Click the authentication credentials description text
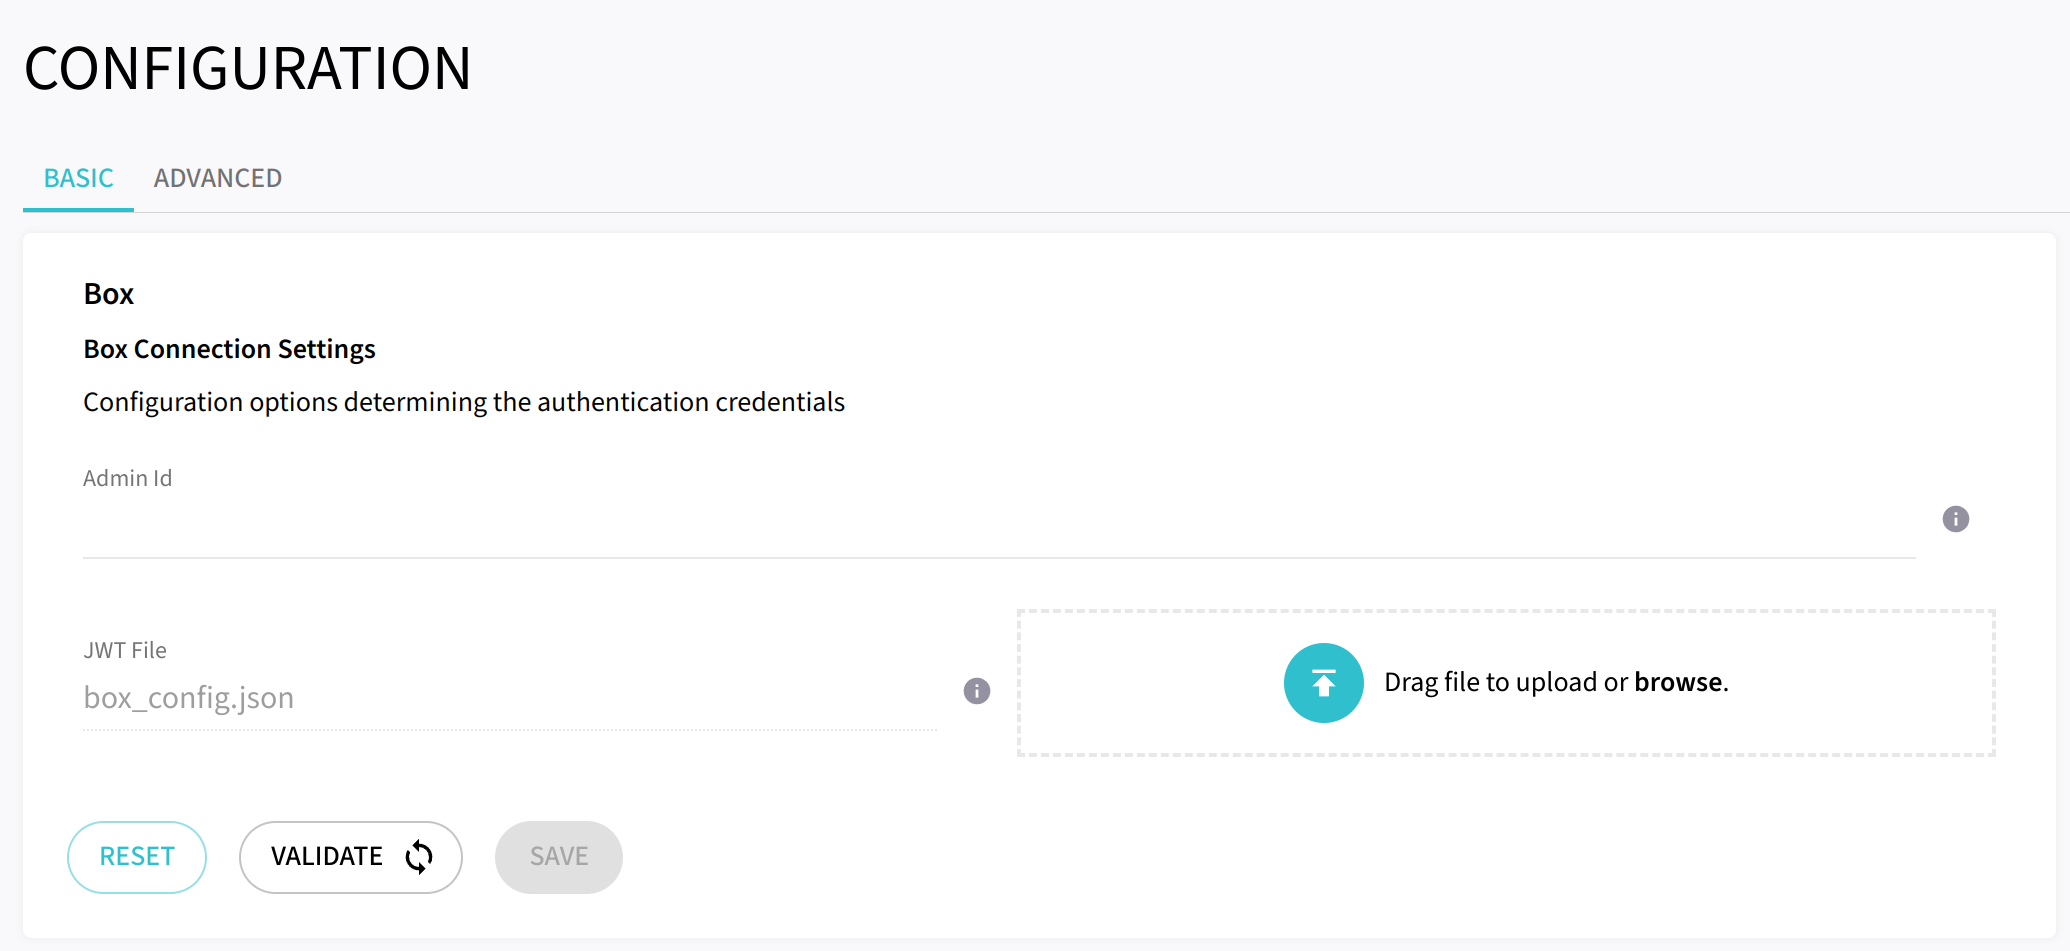 pyautogui.click(x=464, y=402)
